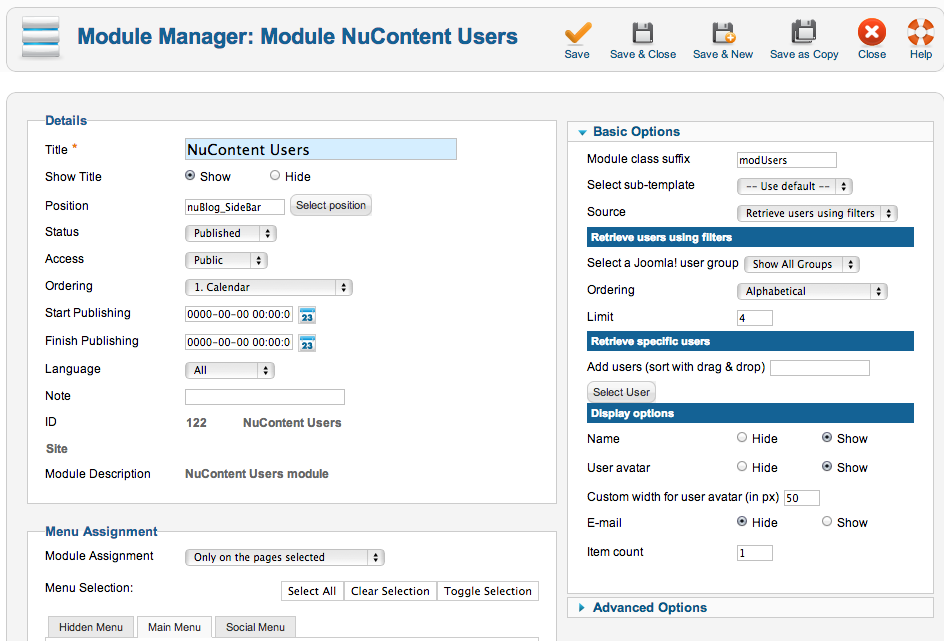Open the Finish Publishing calendar picker
This screenshot has height=641, width=944.
coord(307,342)
